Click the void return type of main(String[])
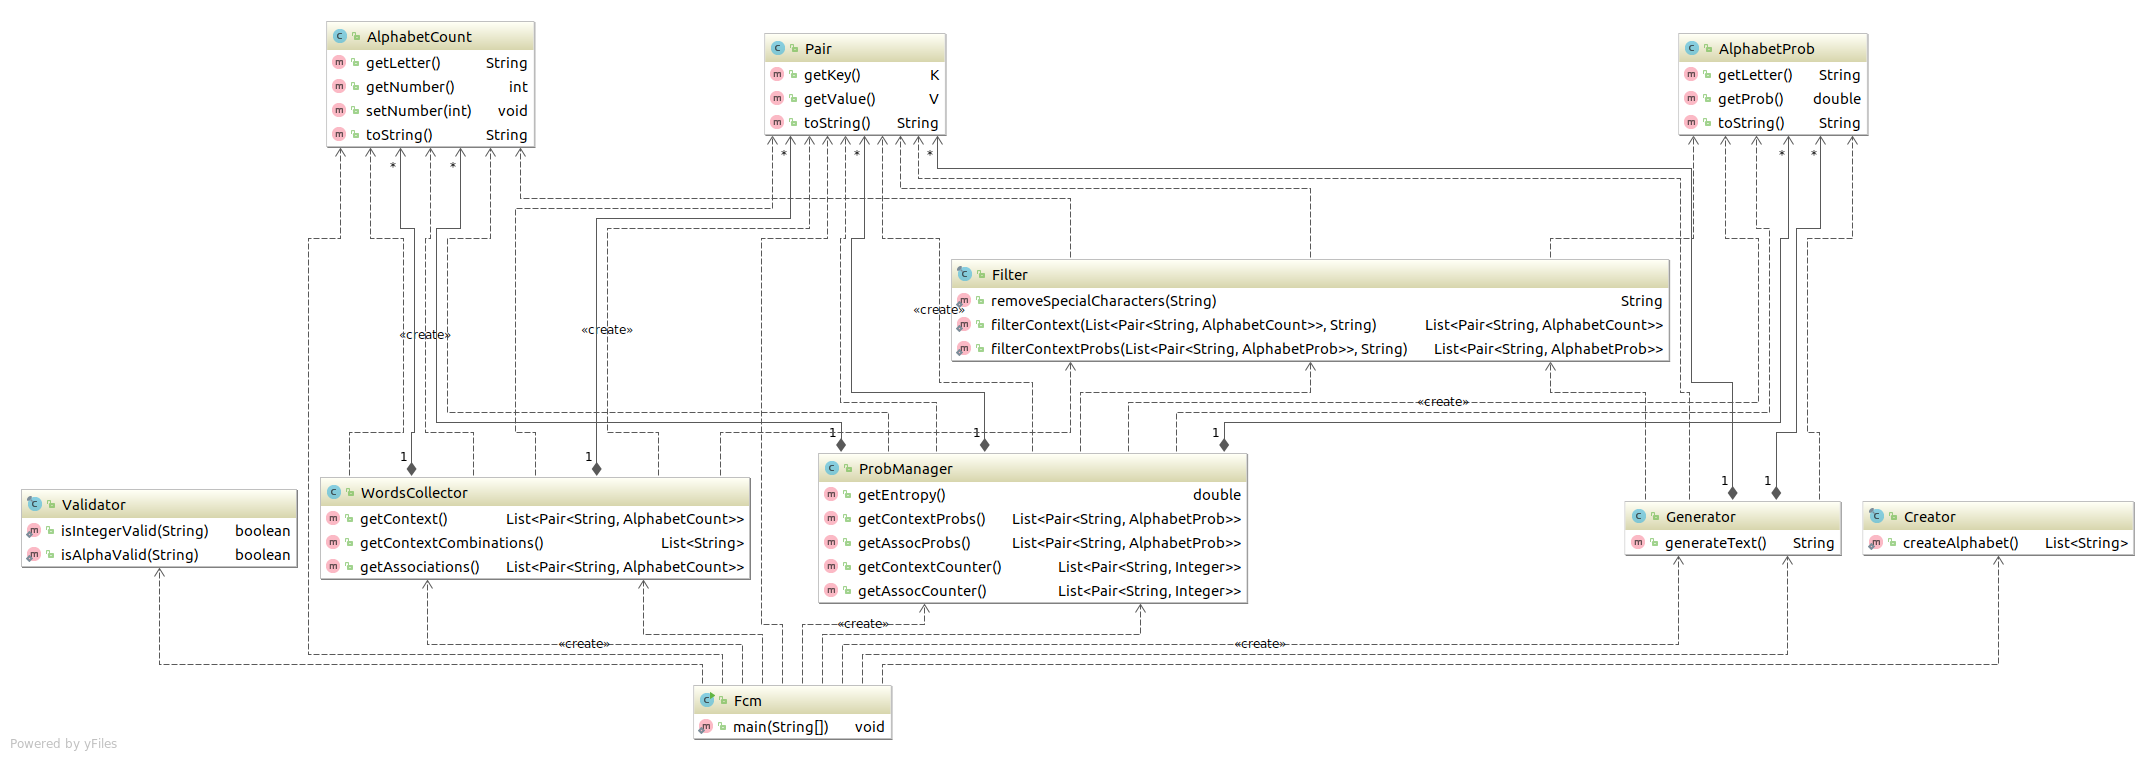Image resolution: width=2155 pixels, height=760 pixels. click(x=869, y=727)
